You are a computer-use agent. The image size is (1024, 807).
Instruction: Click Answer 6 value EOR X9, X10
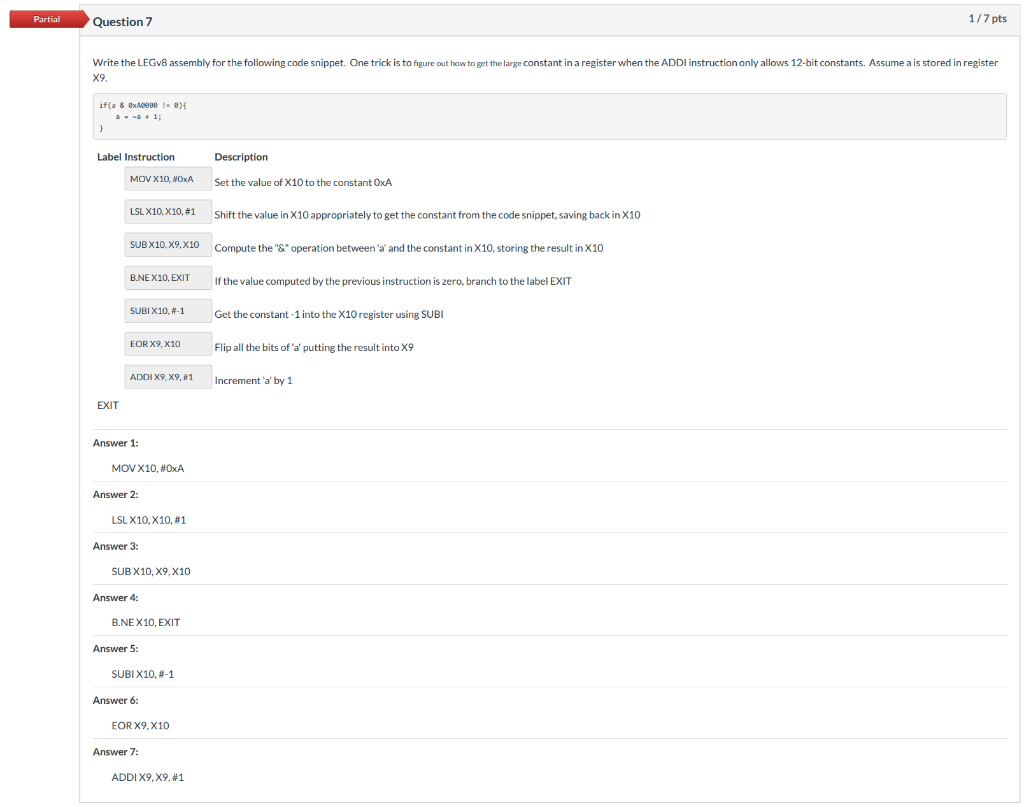[140, 726]
